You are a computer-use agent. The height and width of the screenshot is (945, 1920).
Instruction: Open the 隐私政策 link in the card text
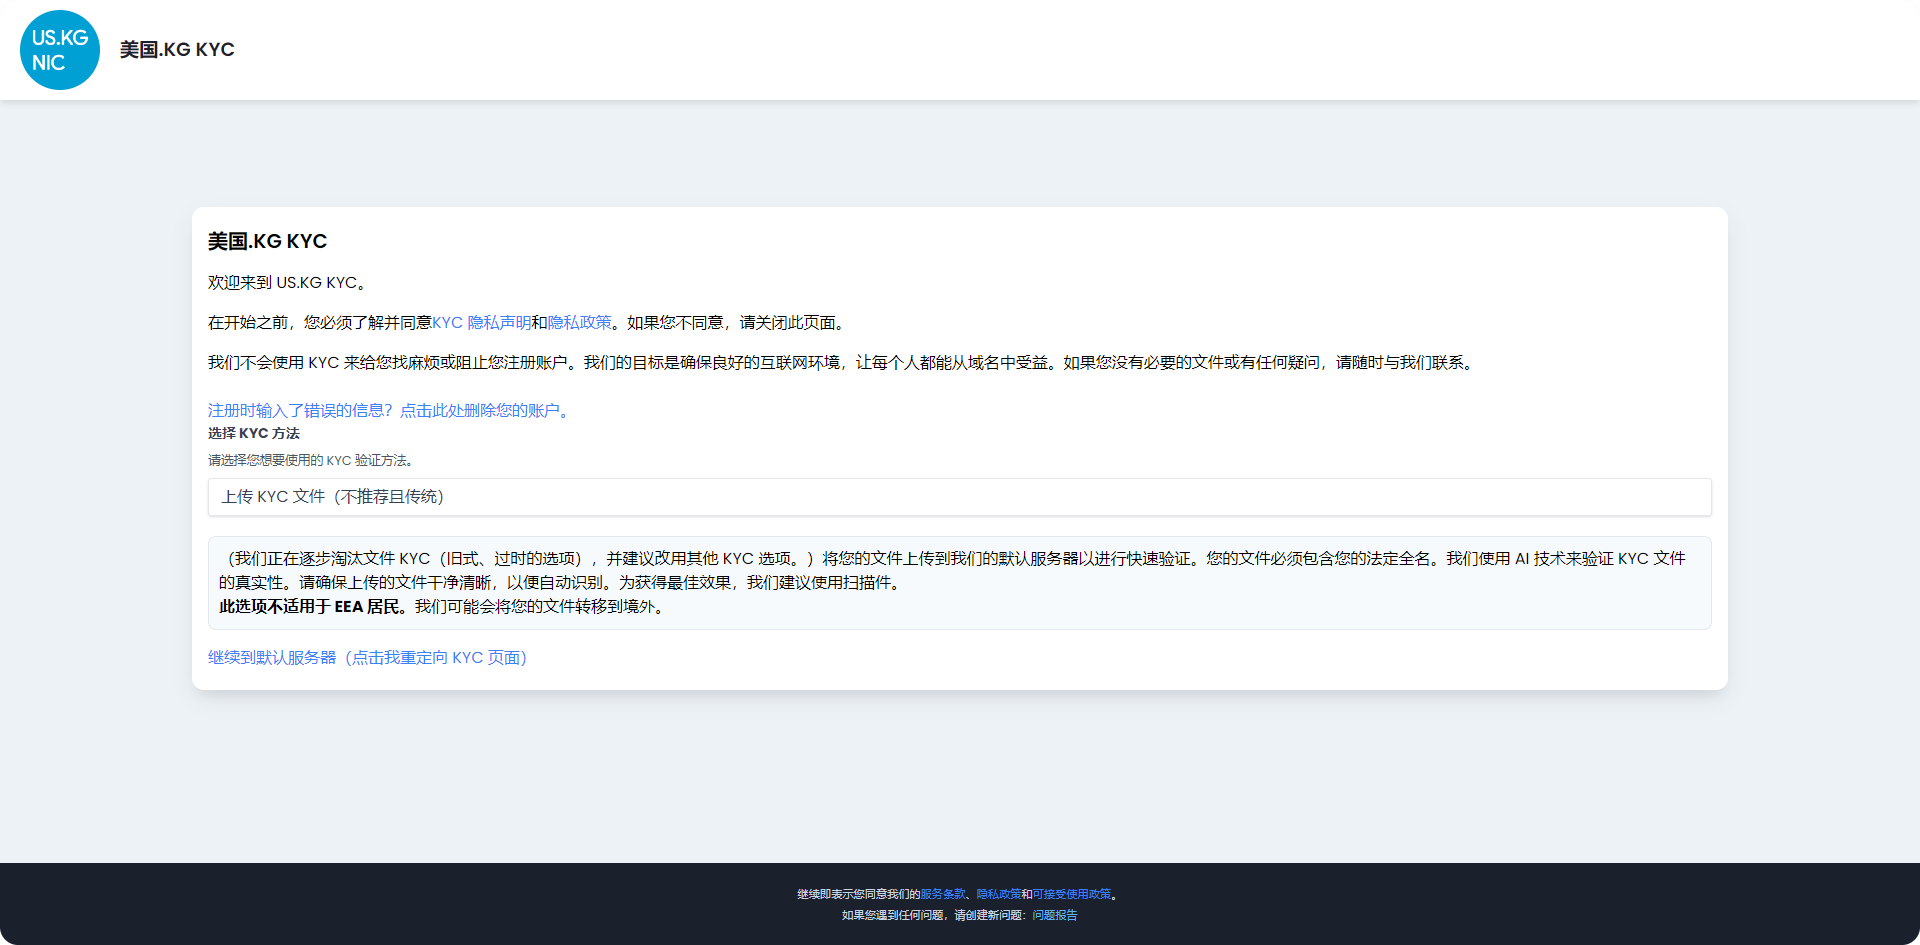tap(579, 323)
